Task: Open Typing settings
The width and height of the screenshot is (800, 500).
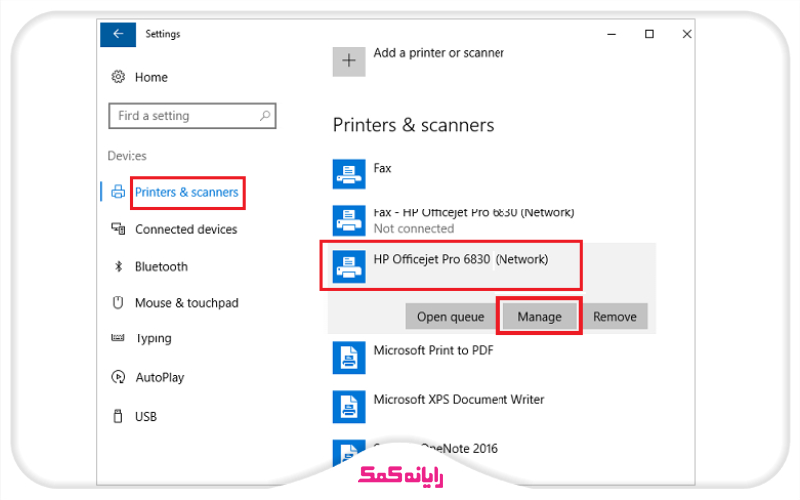Action: point(153,338)
